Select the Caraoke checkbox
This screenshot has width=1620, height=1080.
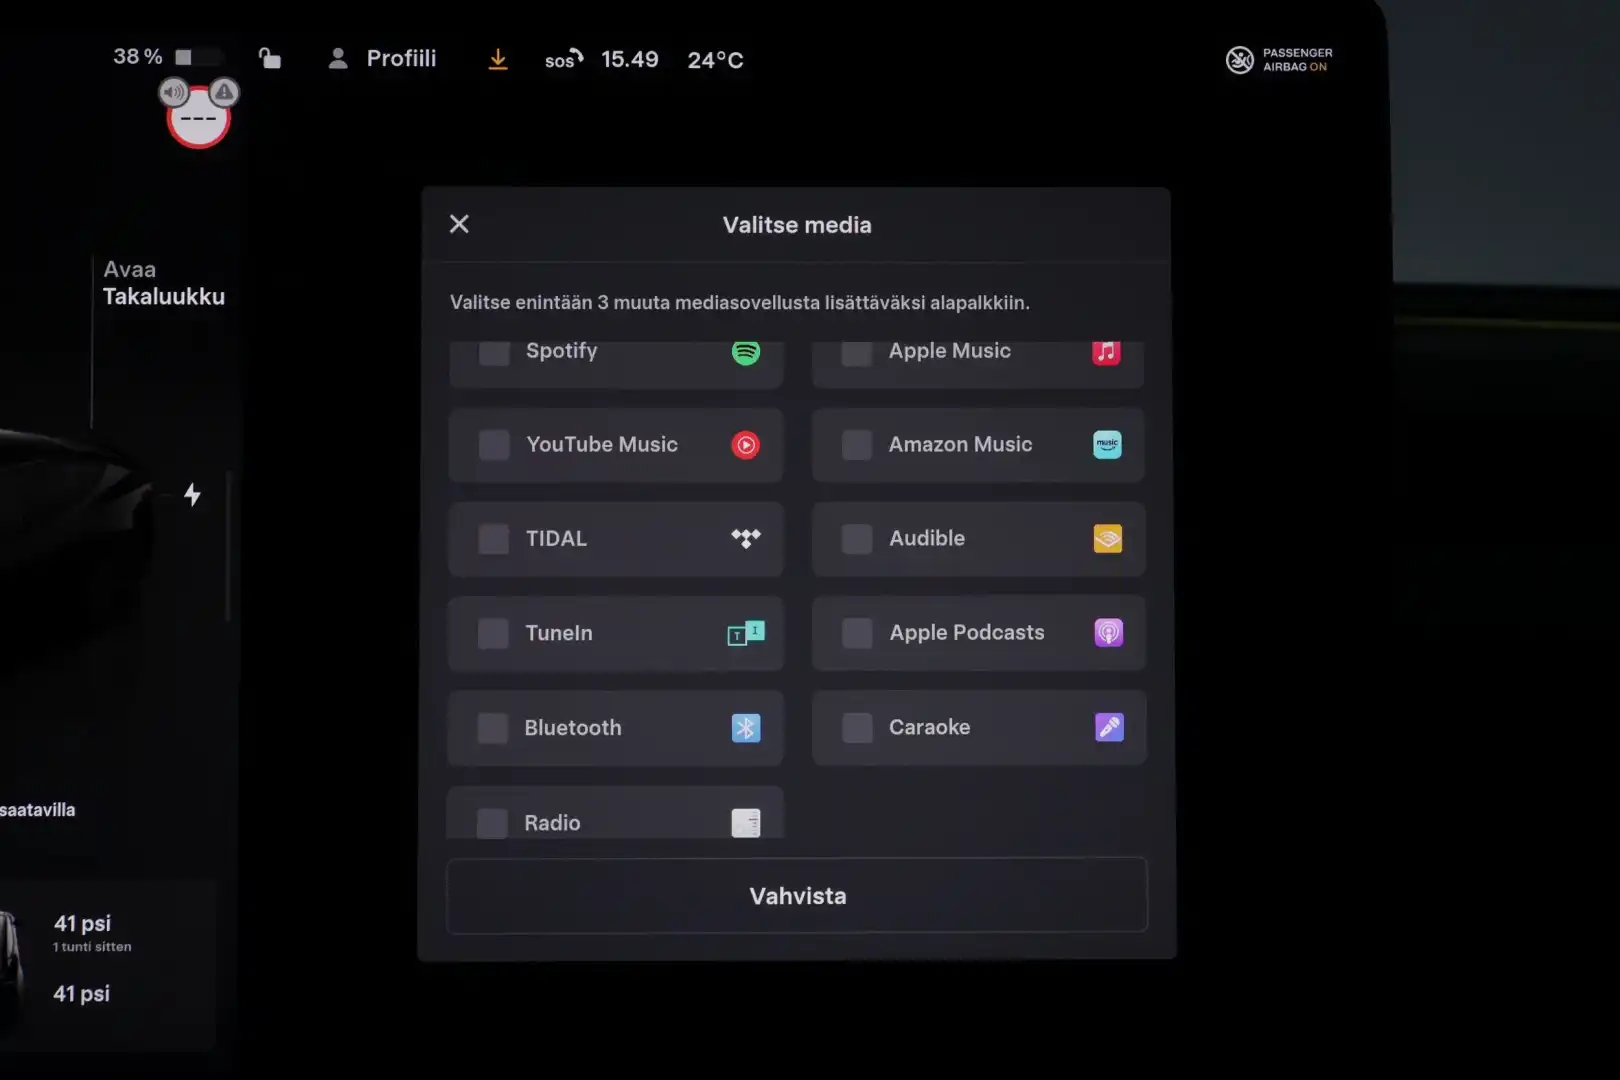[x=857, y=727]
